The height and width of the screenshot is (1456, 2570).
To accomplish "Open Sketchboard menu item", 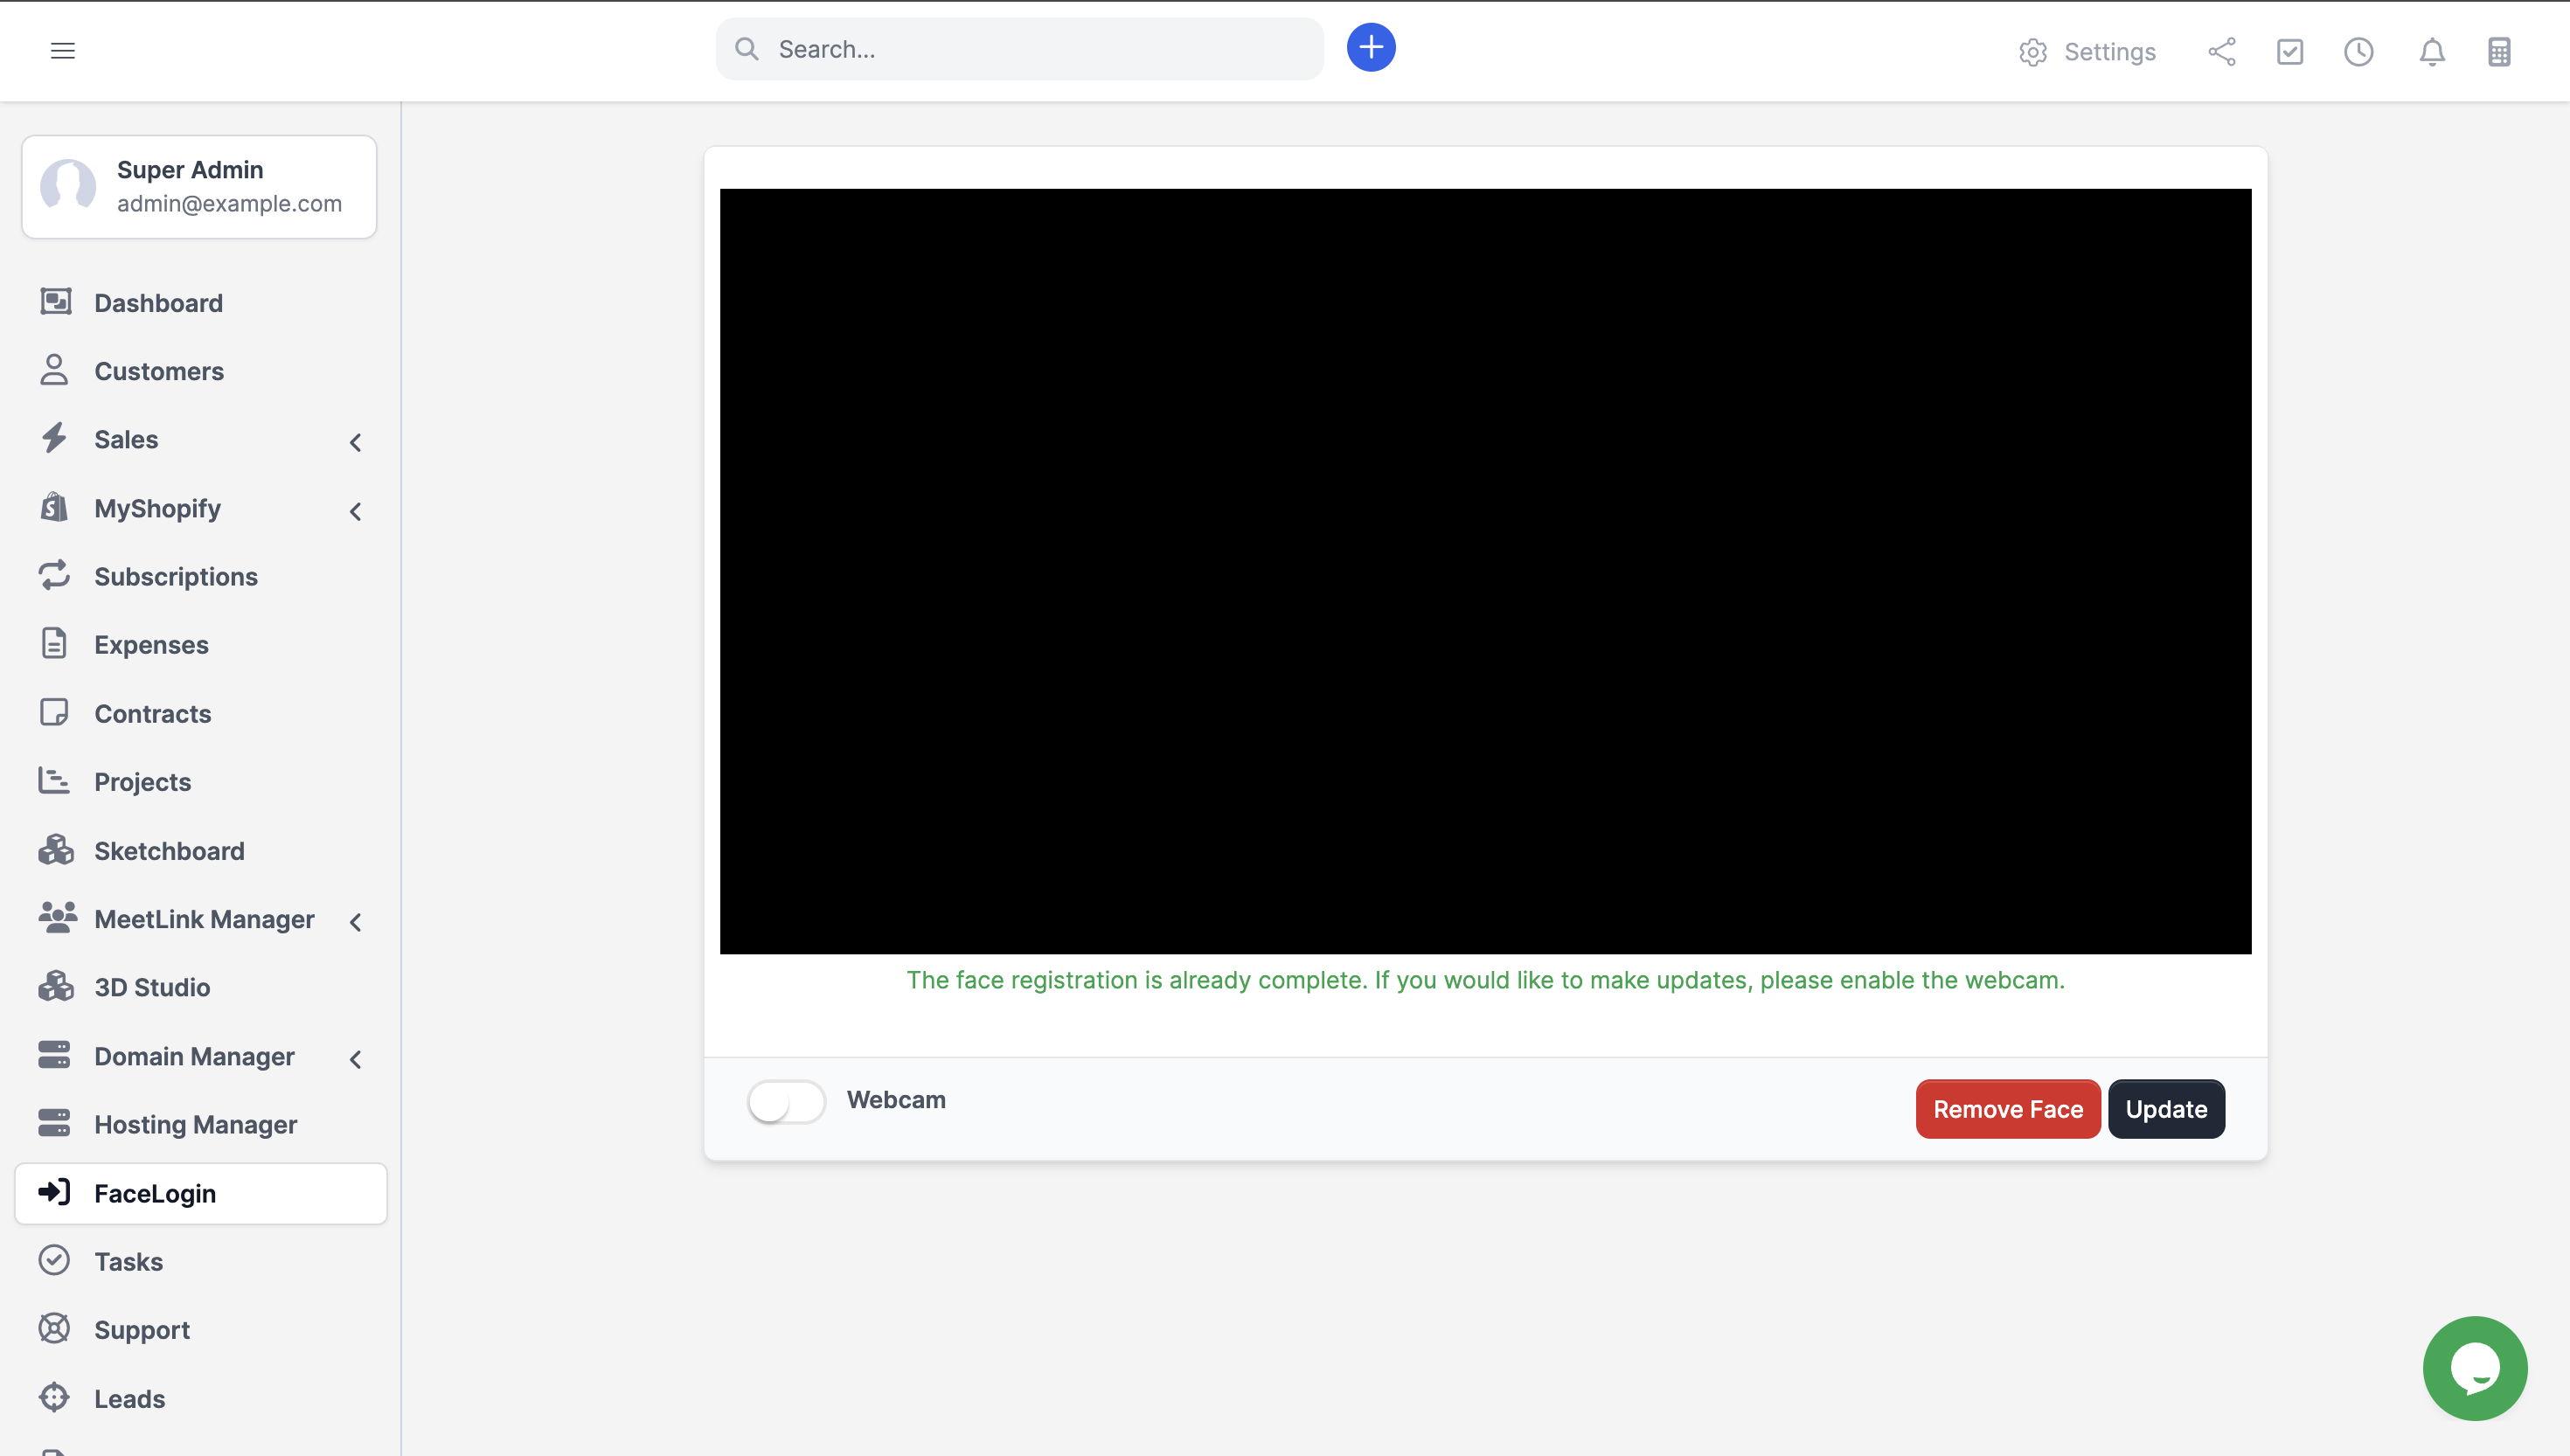I will (x=200, y=850).
